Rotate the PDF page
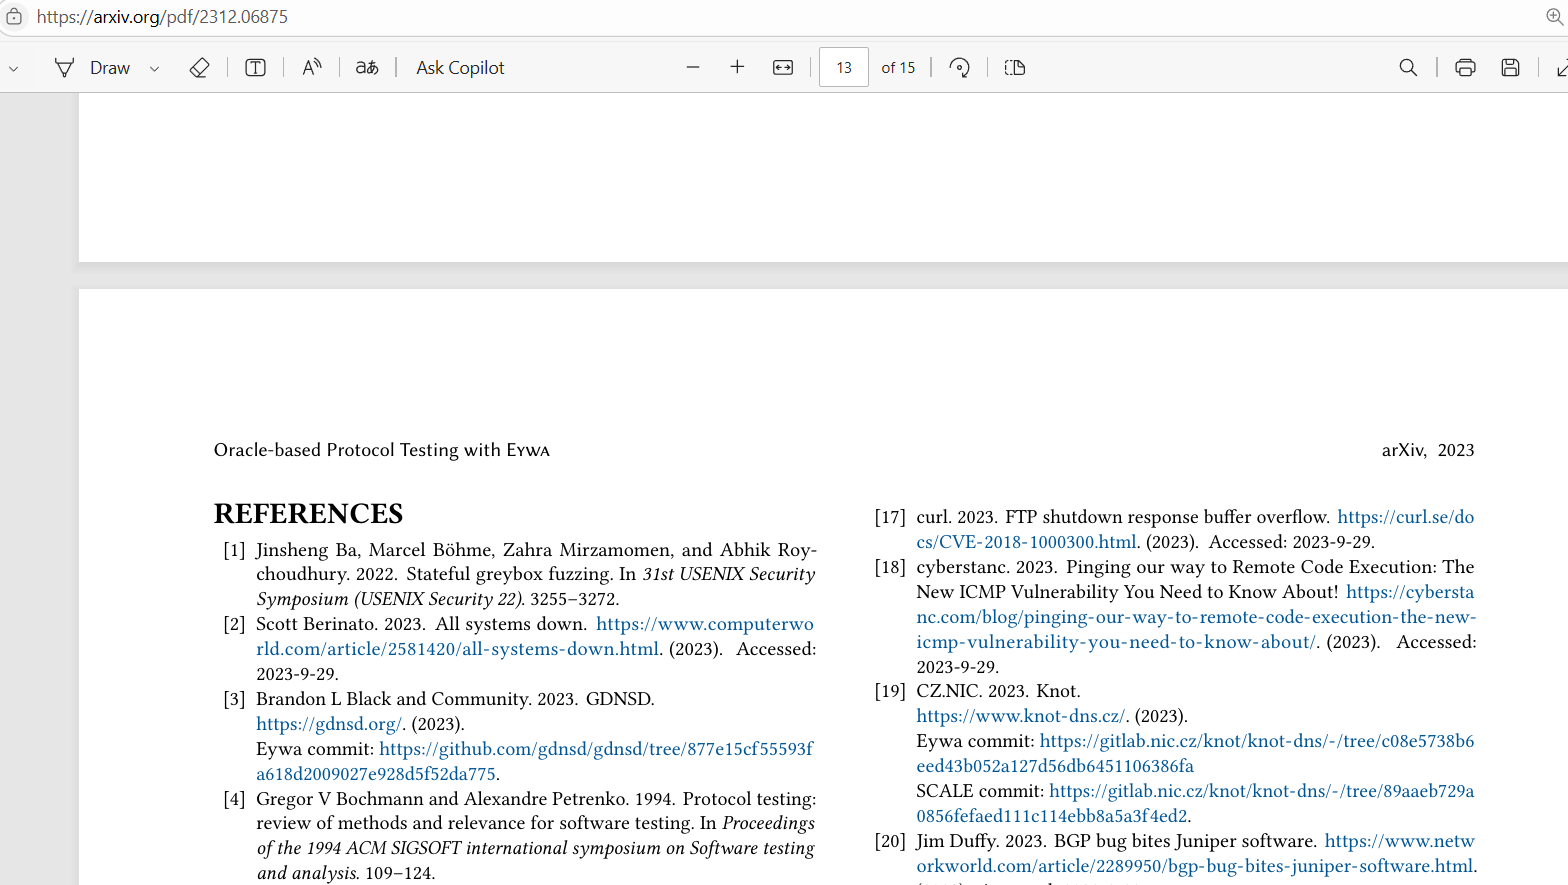Screen dimensions: 1568x885 coord(959,67)
